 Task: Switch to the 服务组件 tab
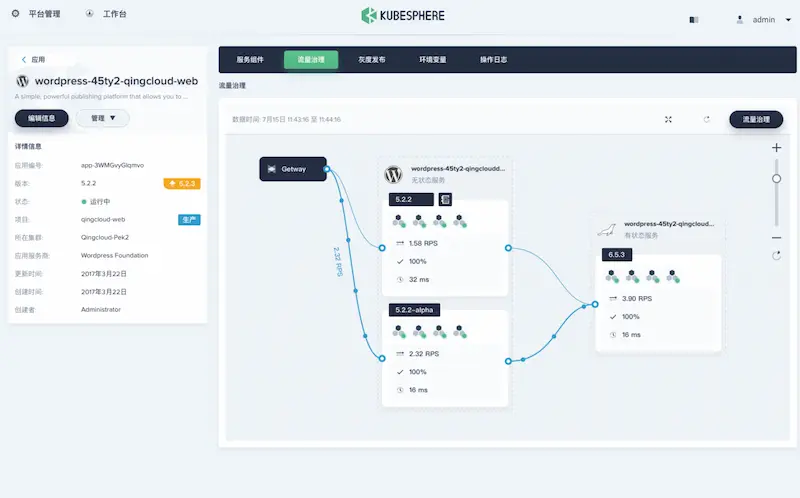point(250,60)
